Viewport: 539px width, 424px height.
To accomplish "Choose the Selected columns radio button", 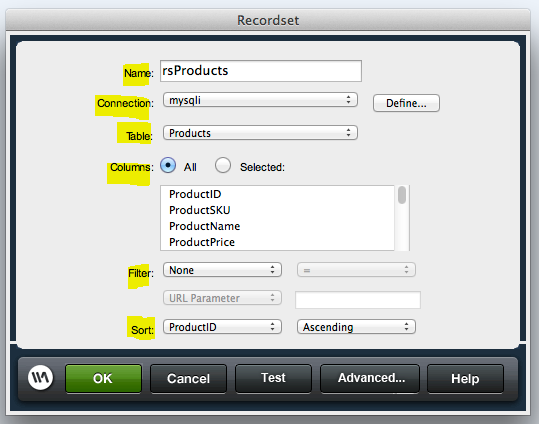I will pyautogui.click(x=223, y=165).
